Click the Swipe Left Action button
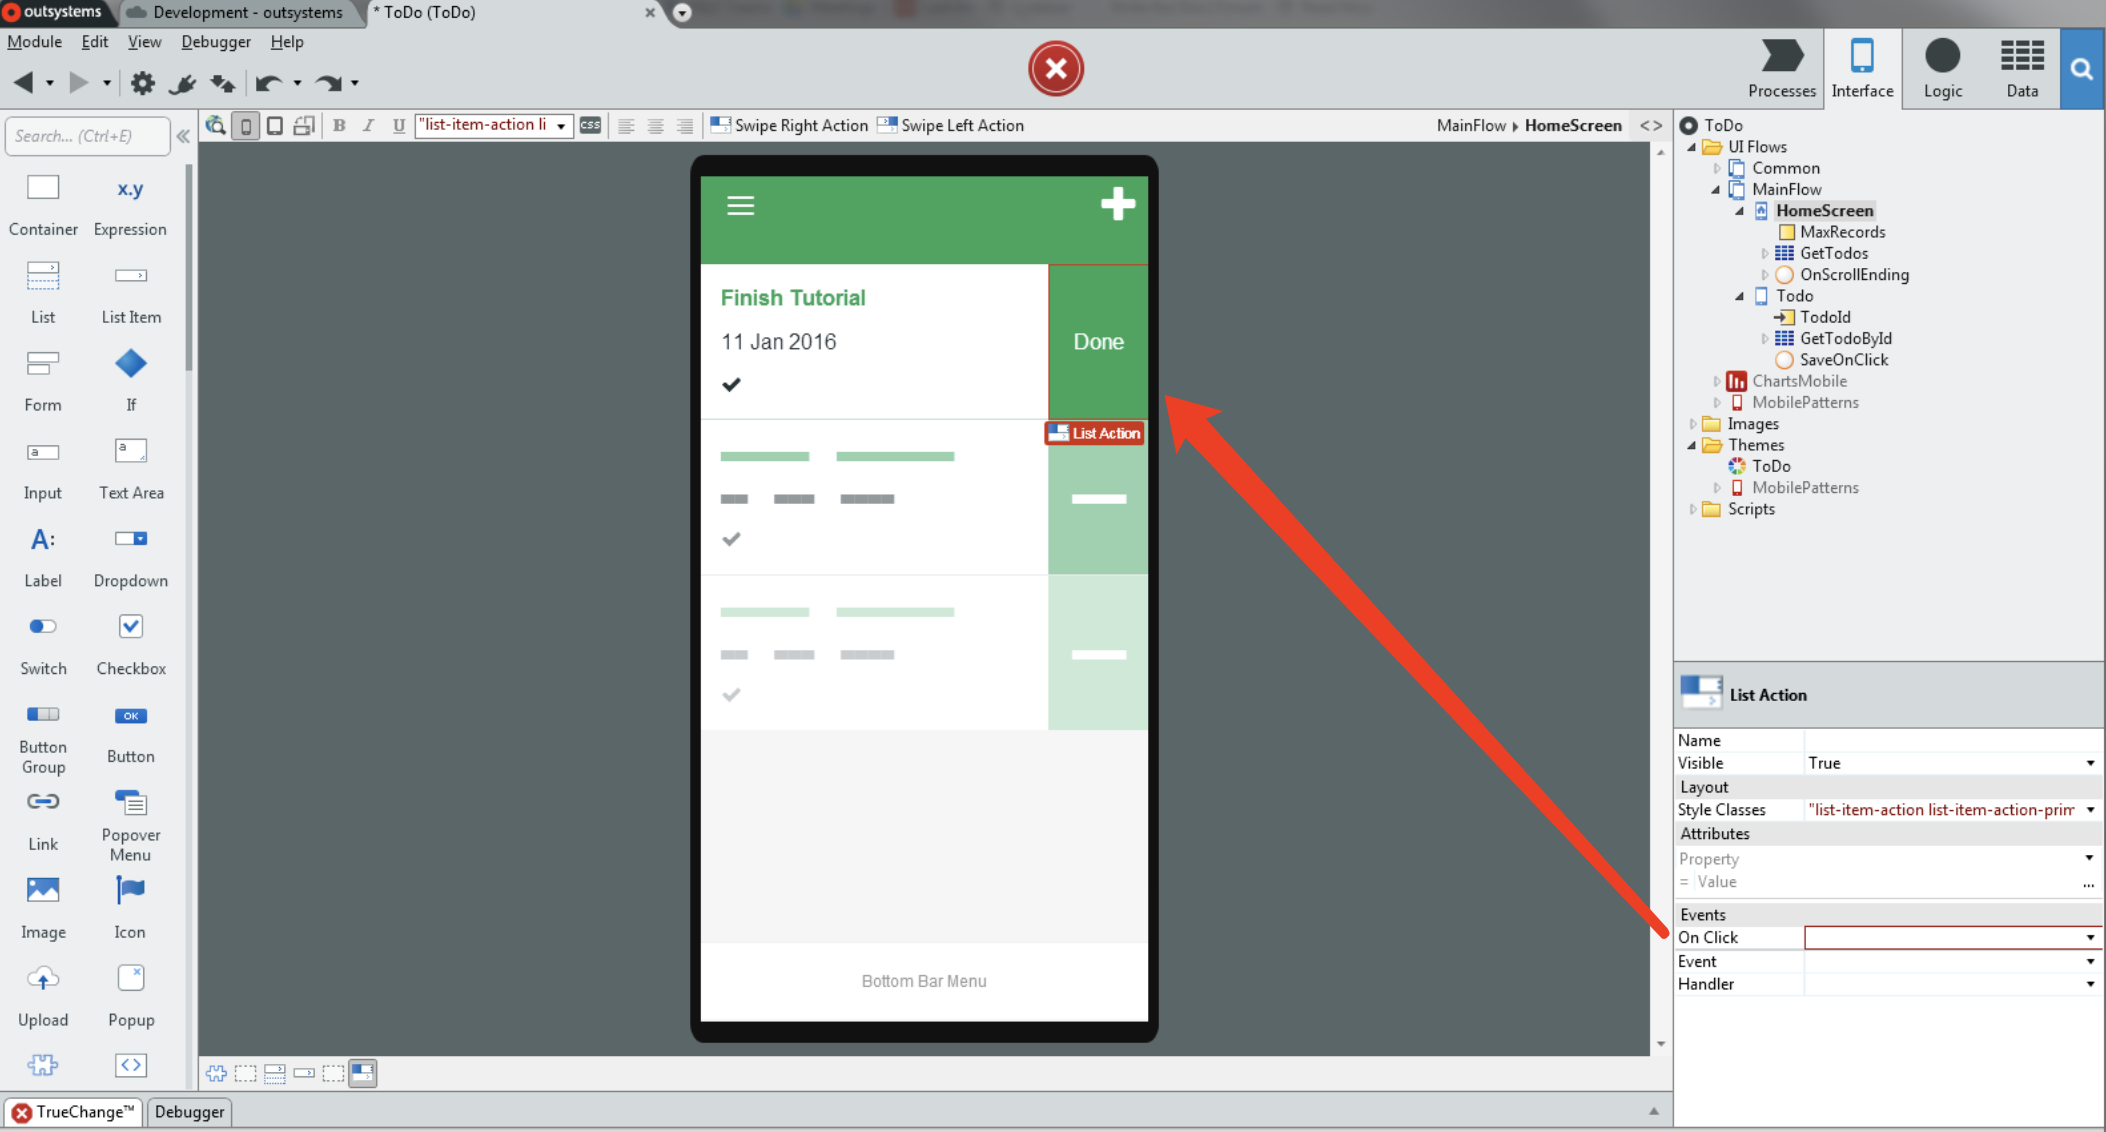Viewport: 2106px width, 1132px height. [951, 125]
